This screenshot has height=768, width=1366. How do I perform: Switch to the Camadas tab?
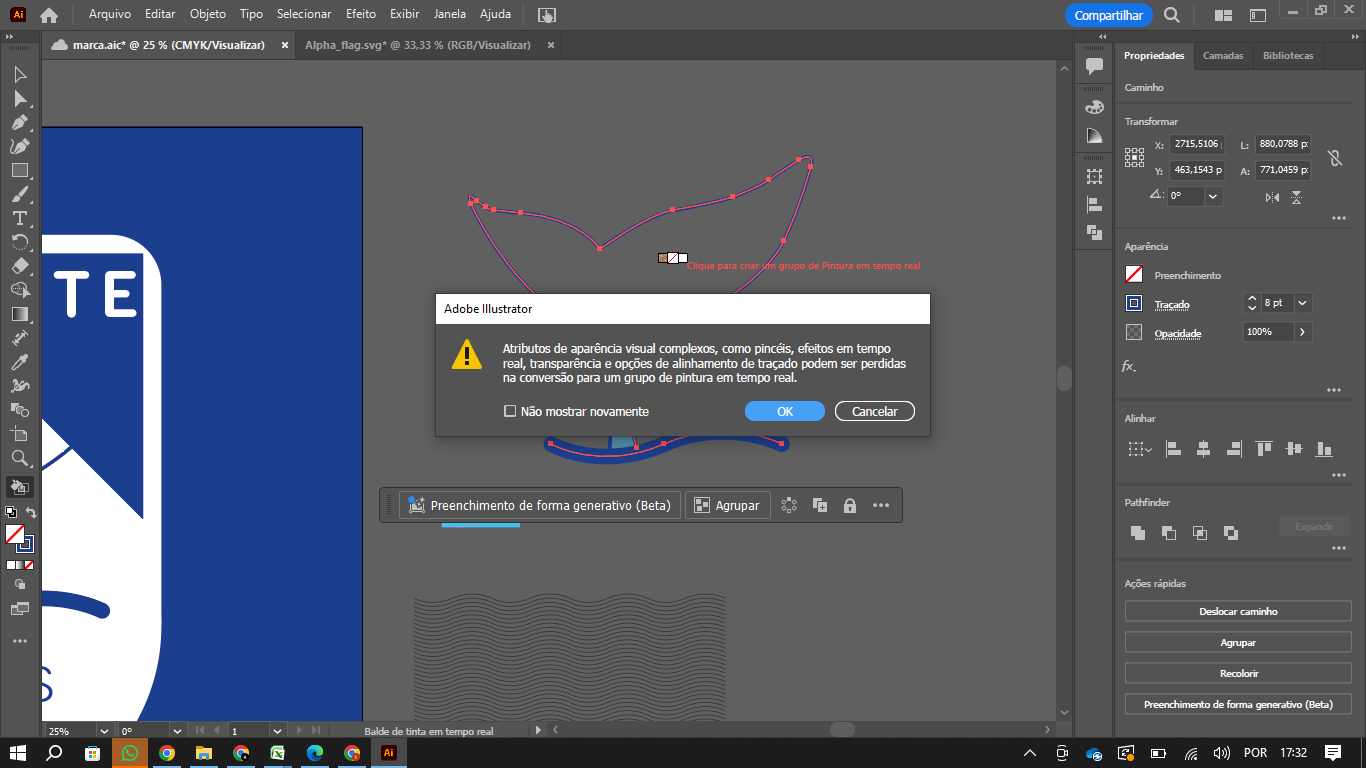(x=1223, y=56)
